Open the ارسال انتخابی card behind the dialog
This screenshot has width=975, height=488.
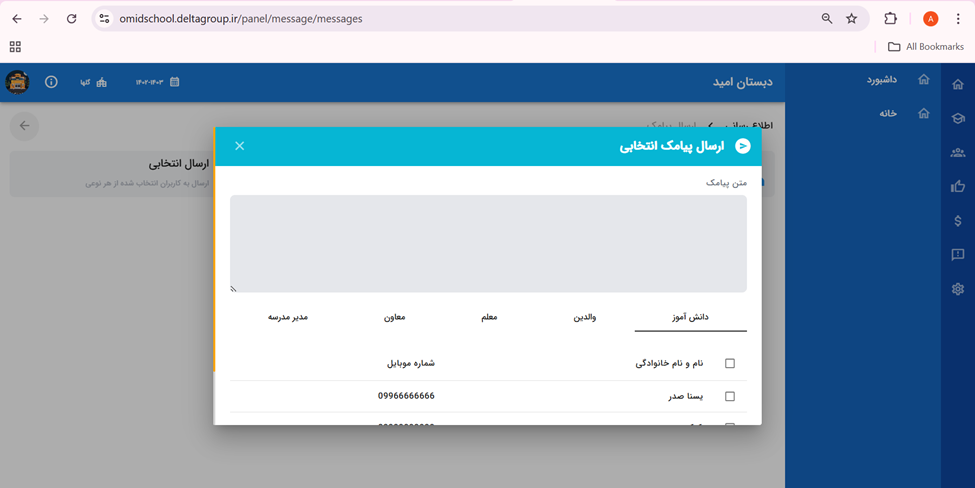[111, 173]
